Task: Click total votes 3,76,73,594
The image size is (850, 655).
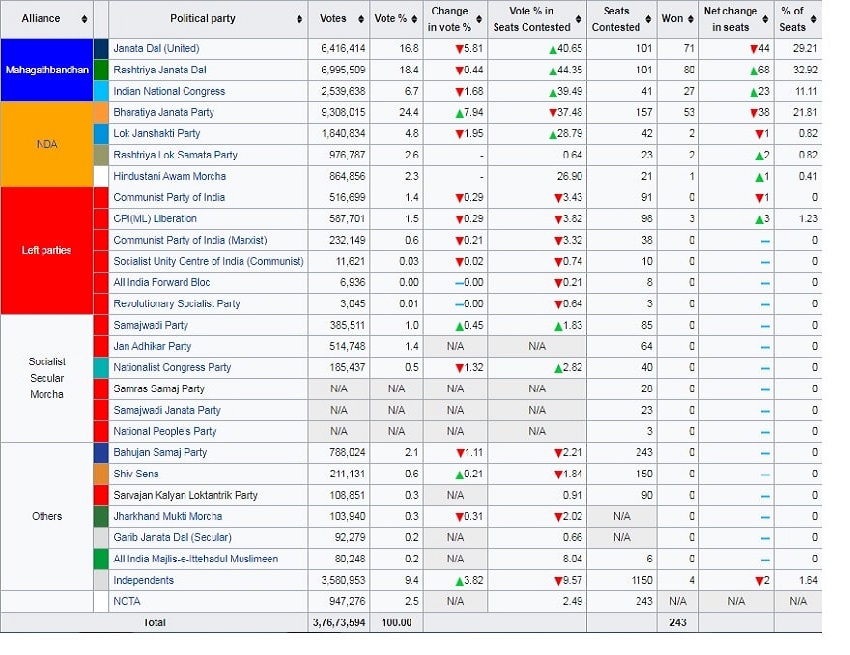Action: click(339, 622)
